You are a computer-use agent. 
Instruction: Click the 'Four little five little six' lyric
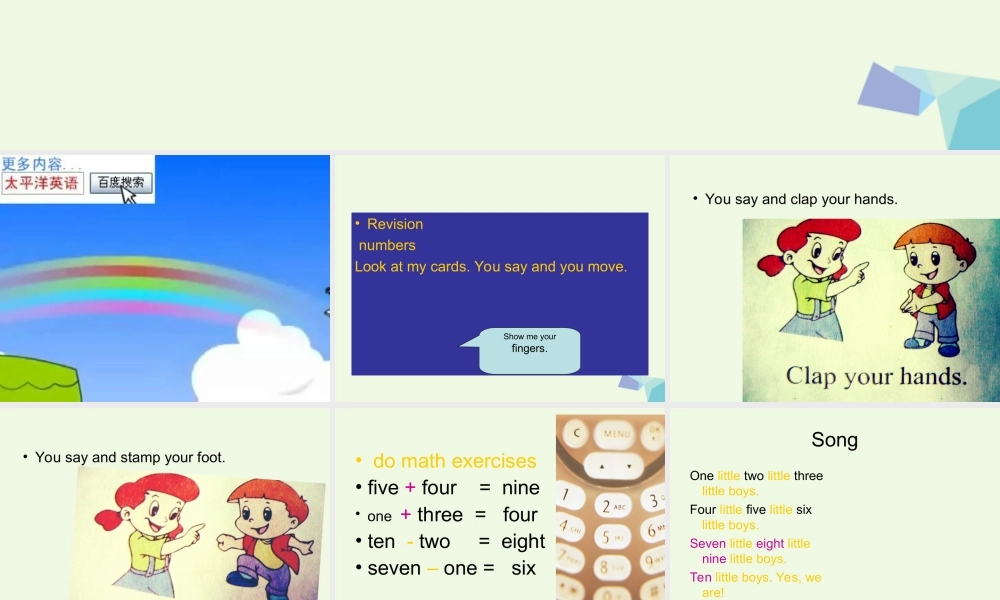coord(751,509)
